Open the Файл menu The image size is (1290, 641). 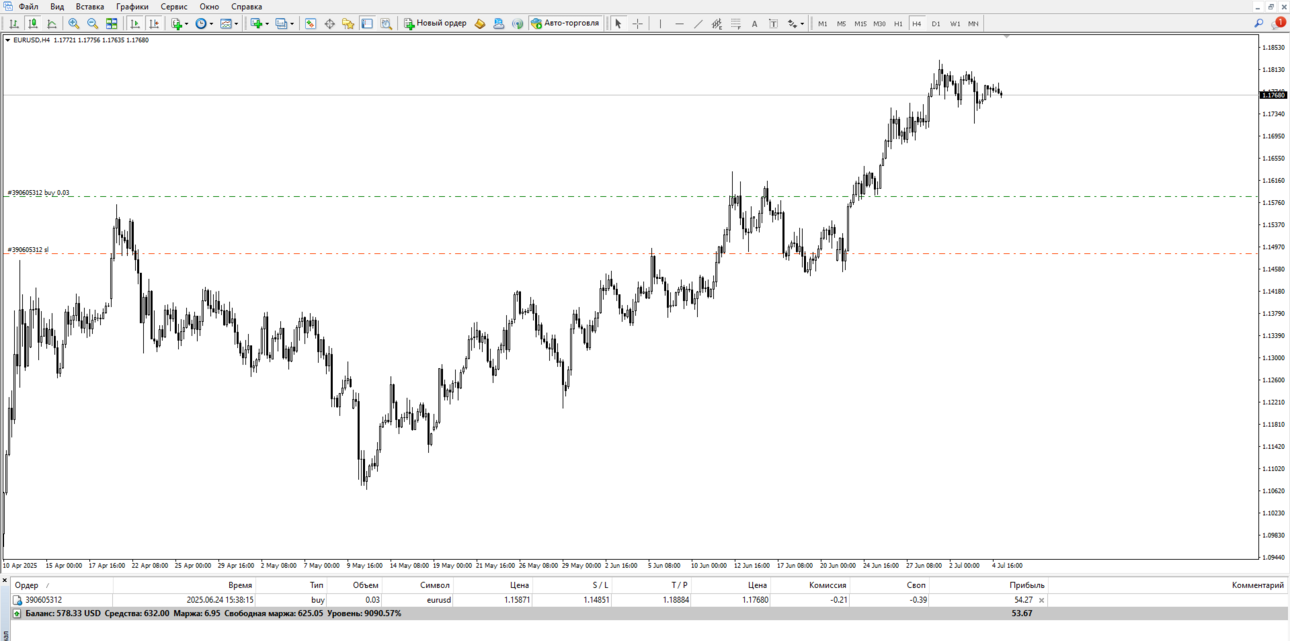coord(28,6)
